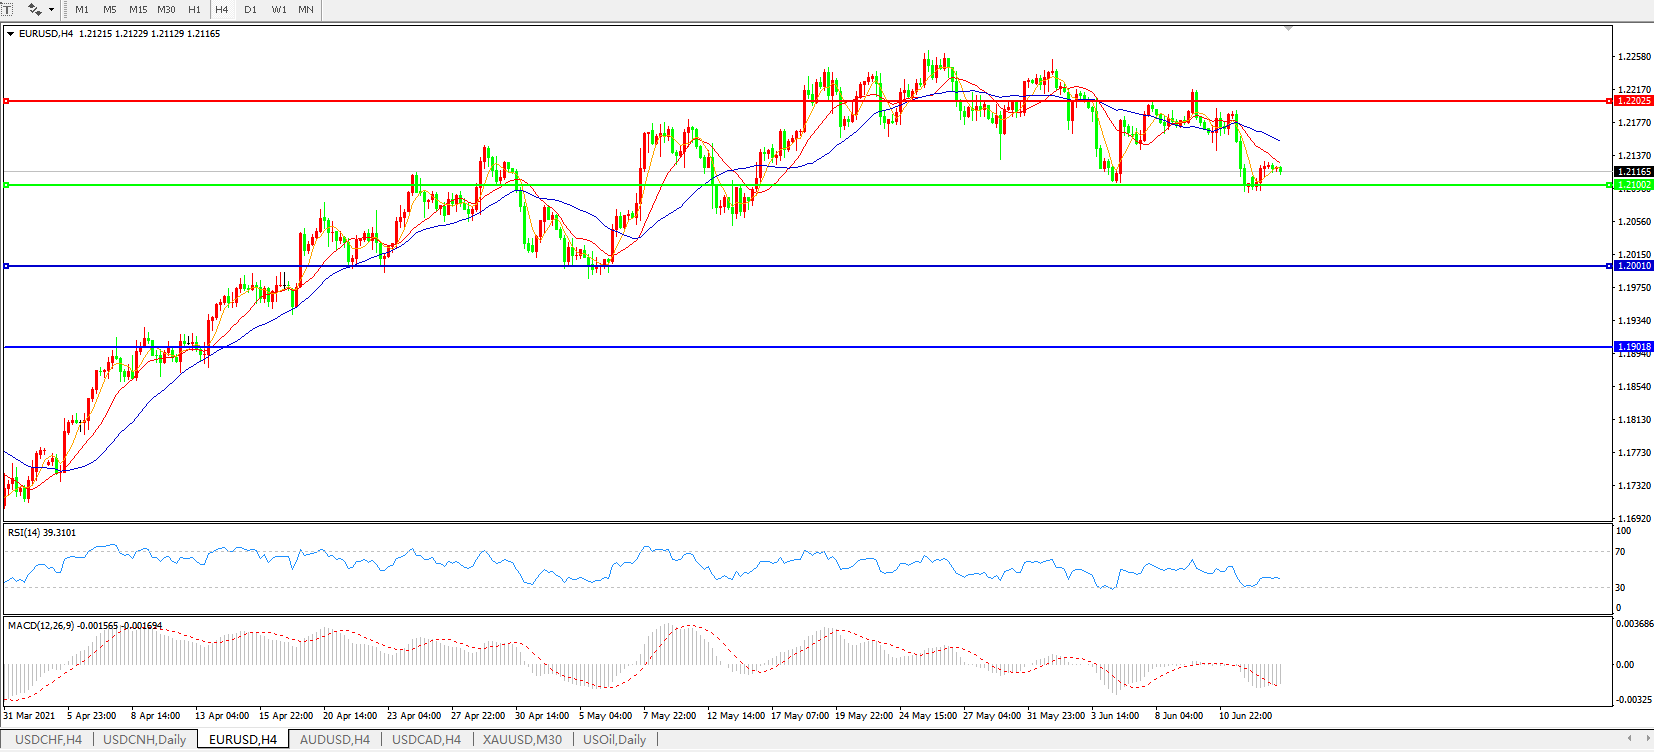Click the blue 1.20010 price level label
This screenshot has width=1654, height=752.
[x=1634, y=266]
